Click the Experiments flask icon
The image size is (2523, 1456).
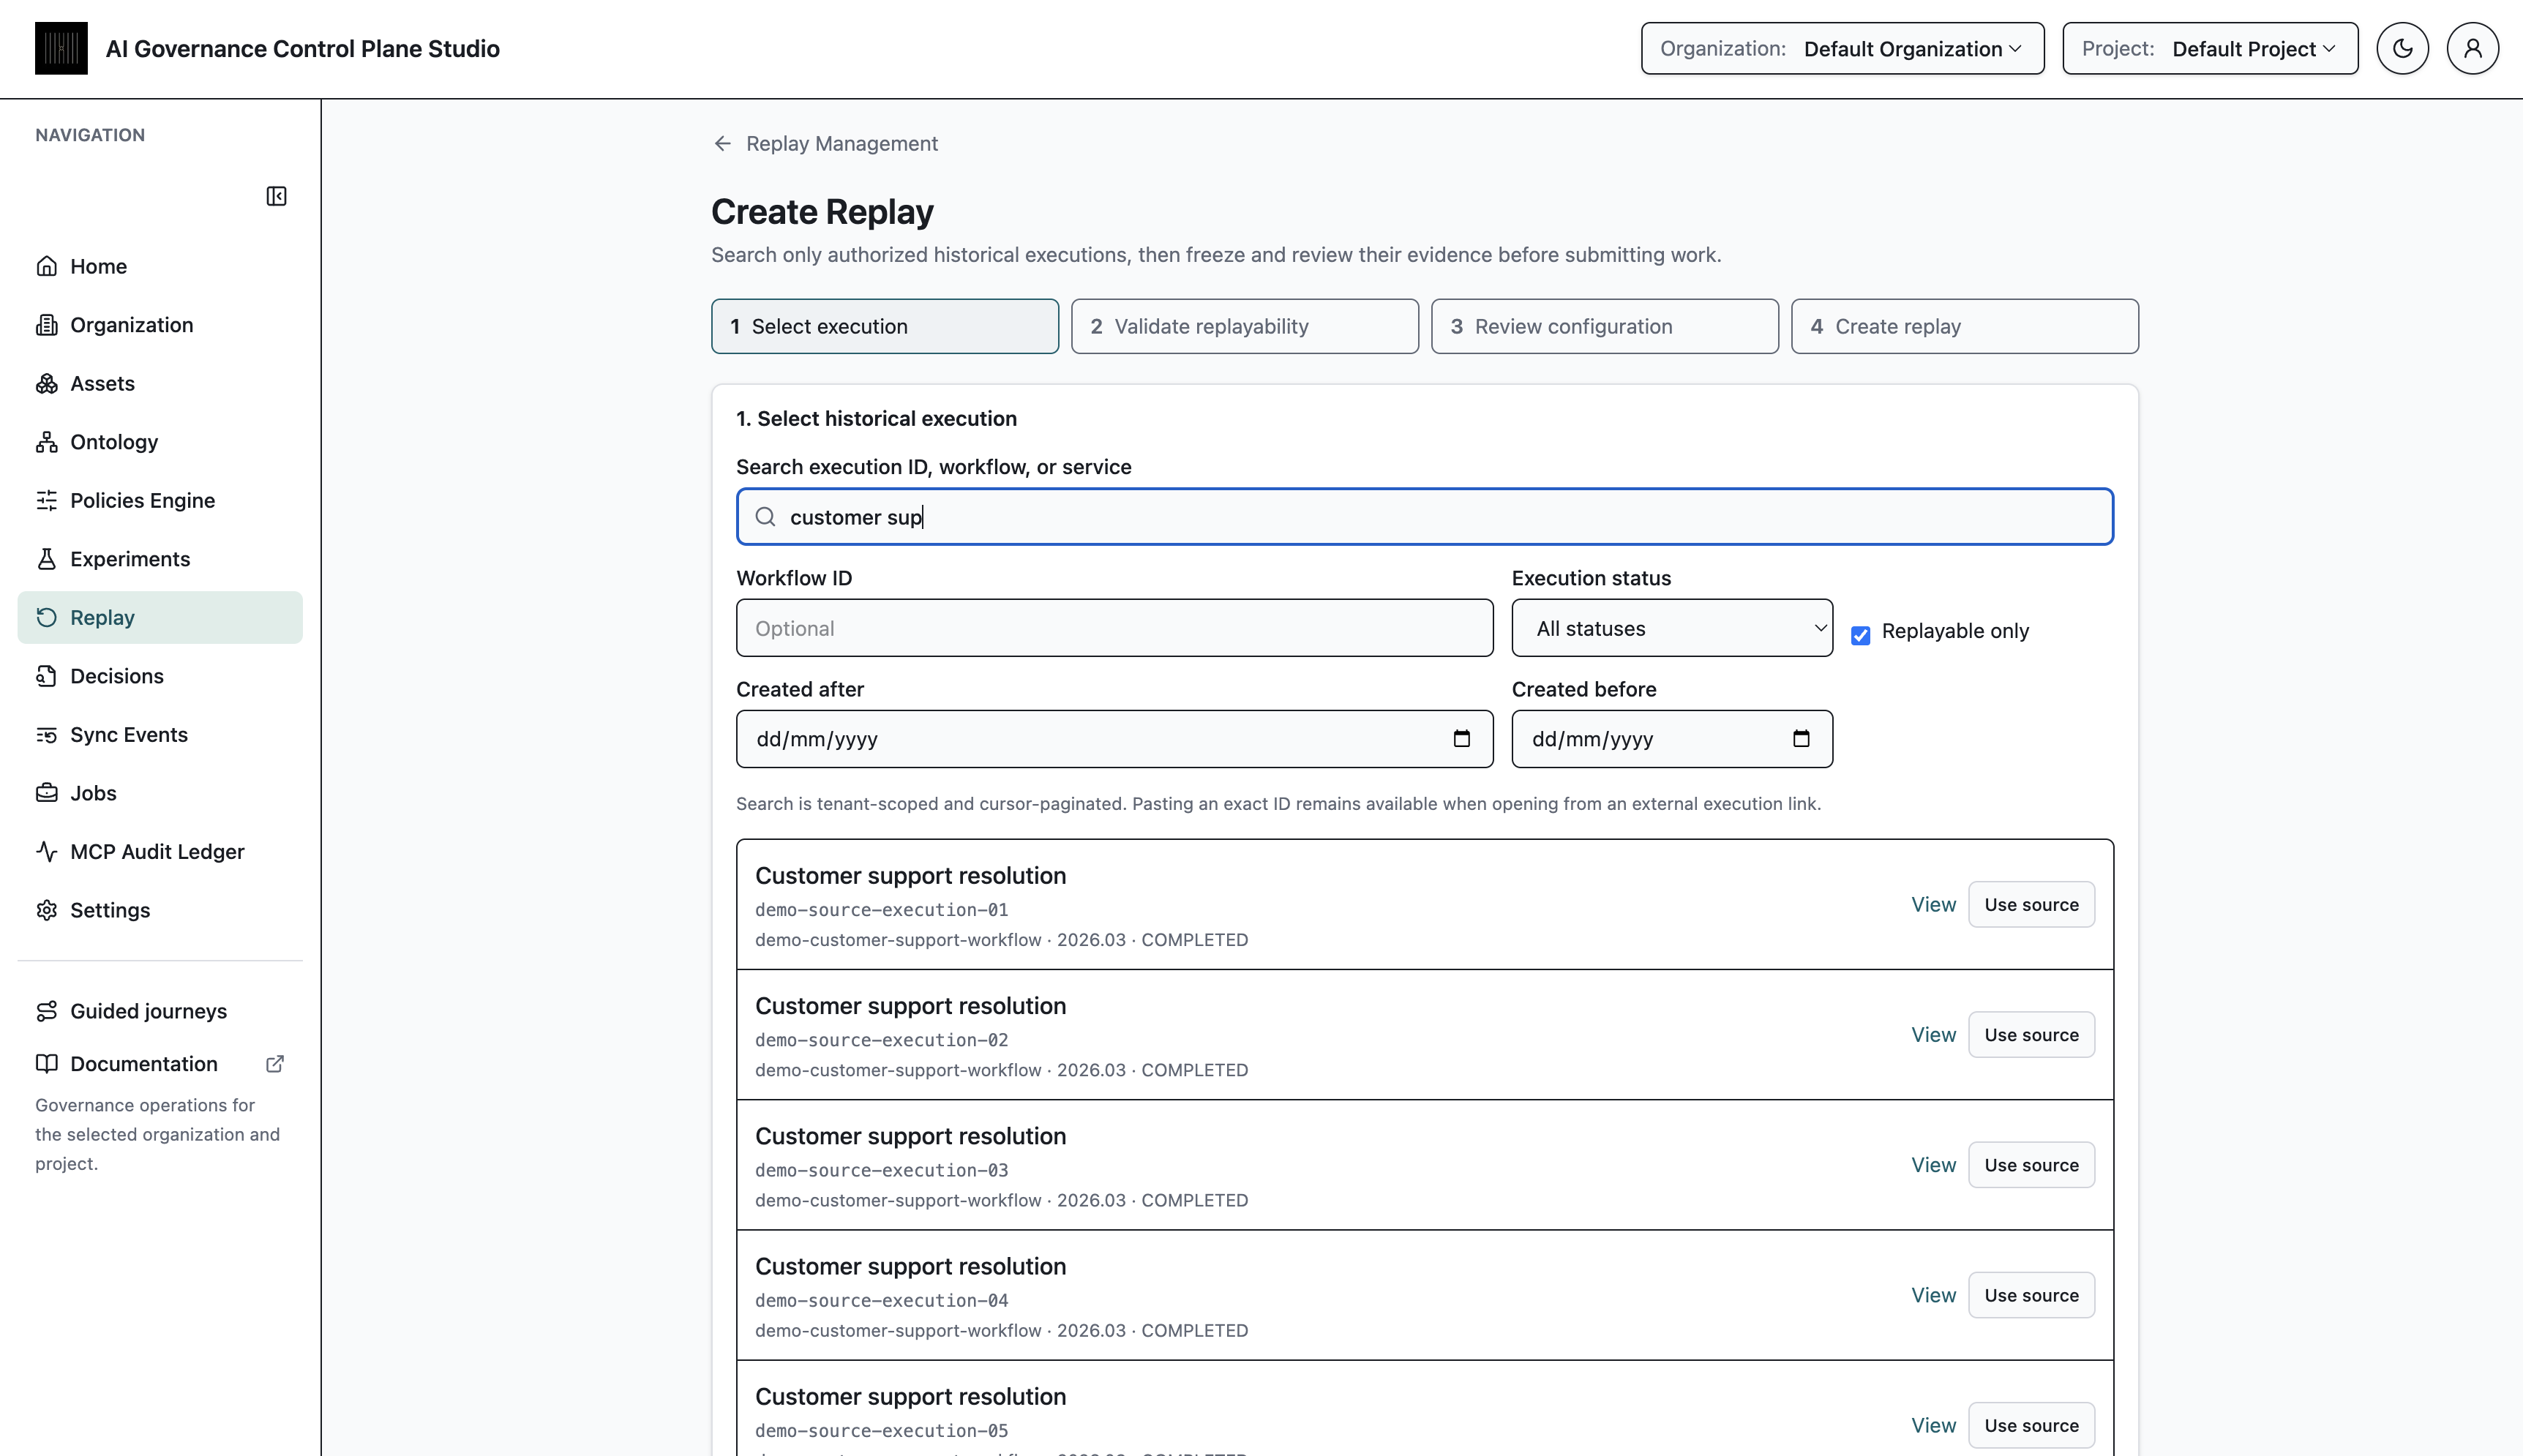point(47,559)
